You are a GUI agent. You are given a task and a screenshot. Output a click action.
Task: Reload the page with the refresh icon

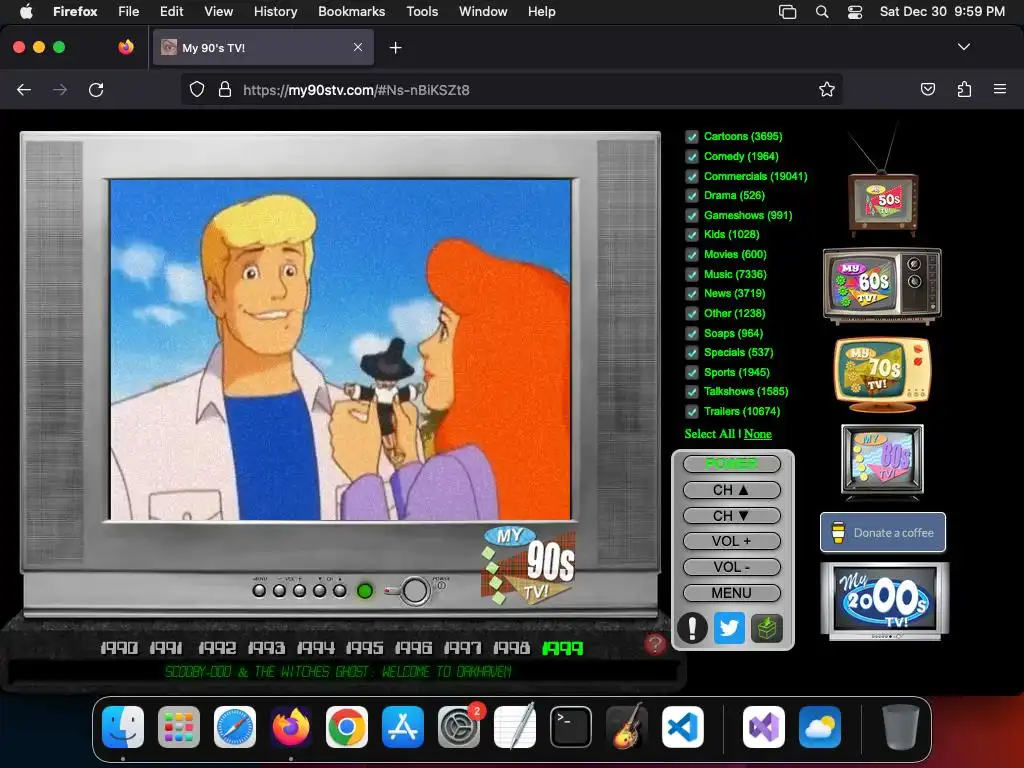click(x=96, y=89)
